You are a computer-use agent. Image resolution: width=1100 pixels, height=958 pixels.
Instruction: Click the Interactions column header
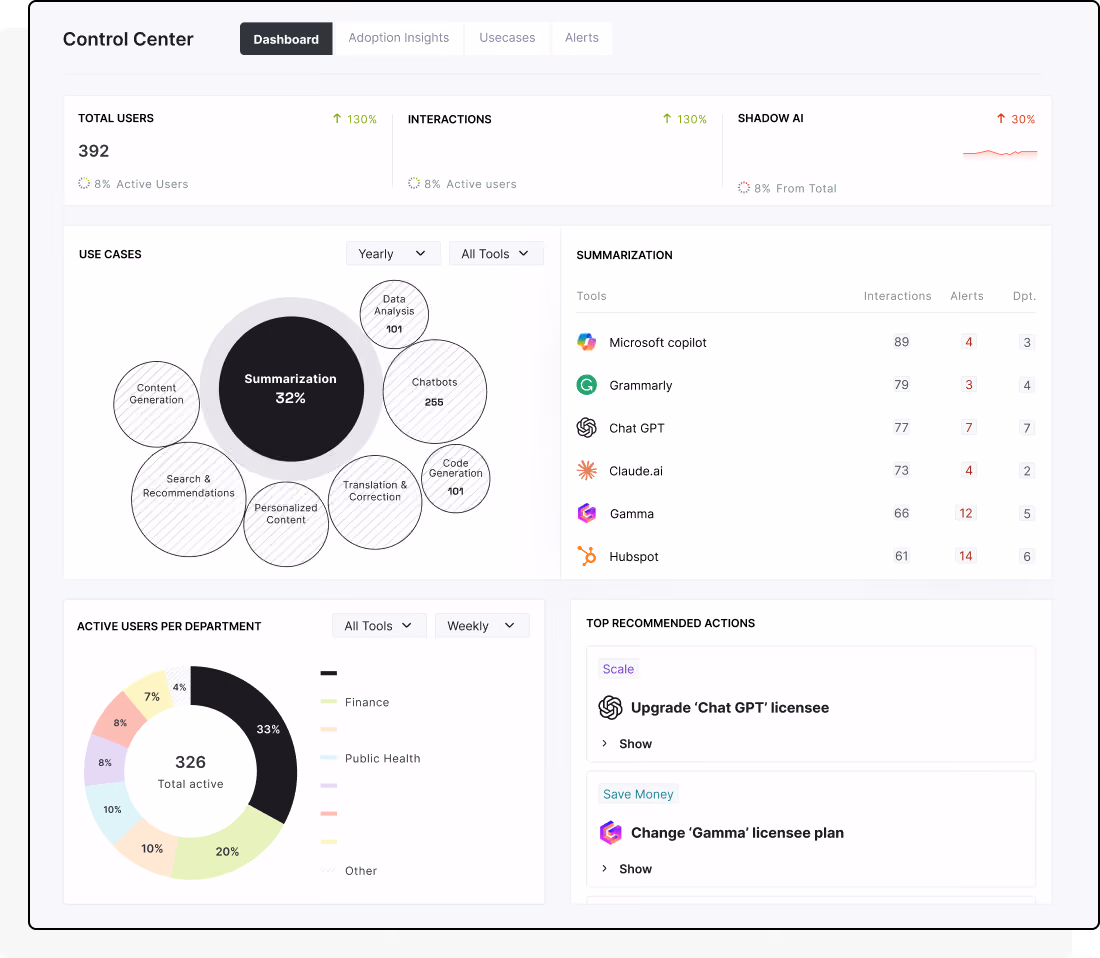[897, 296]
